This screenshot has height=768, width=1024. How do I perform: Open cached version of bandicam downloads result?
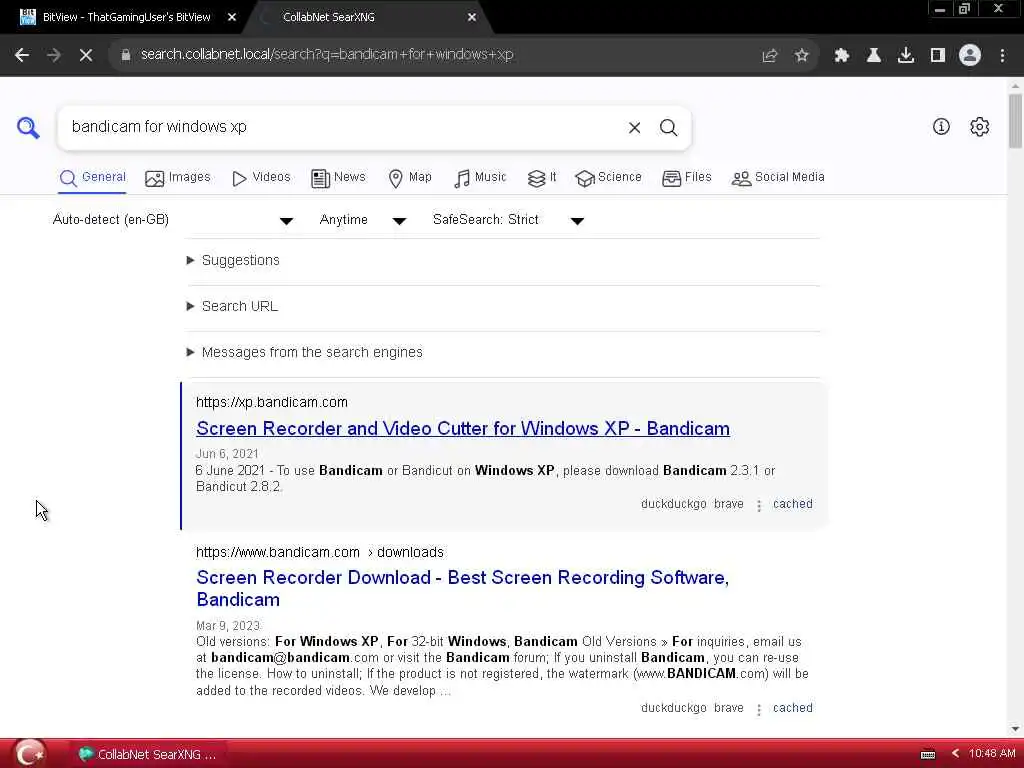(793, 708)
